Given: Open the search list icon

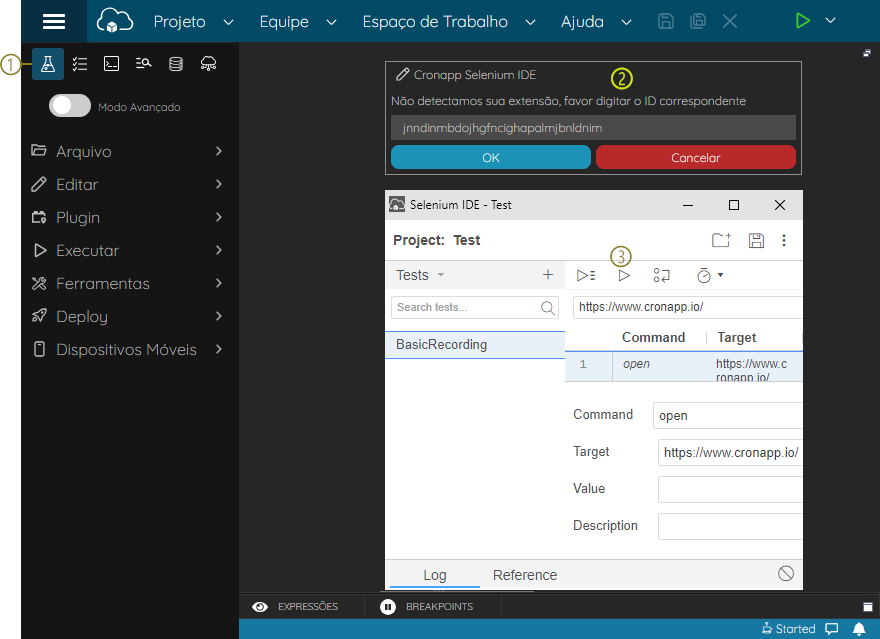Looking at the screenshot, I should coord(144,64).
